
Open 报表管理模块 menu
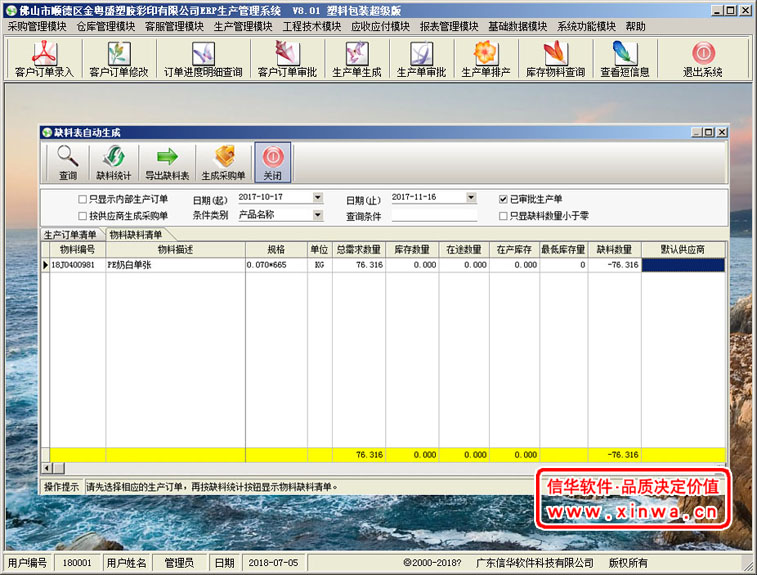click(x=449, y=27)
